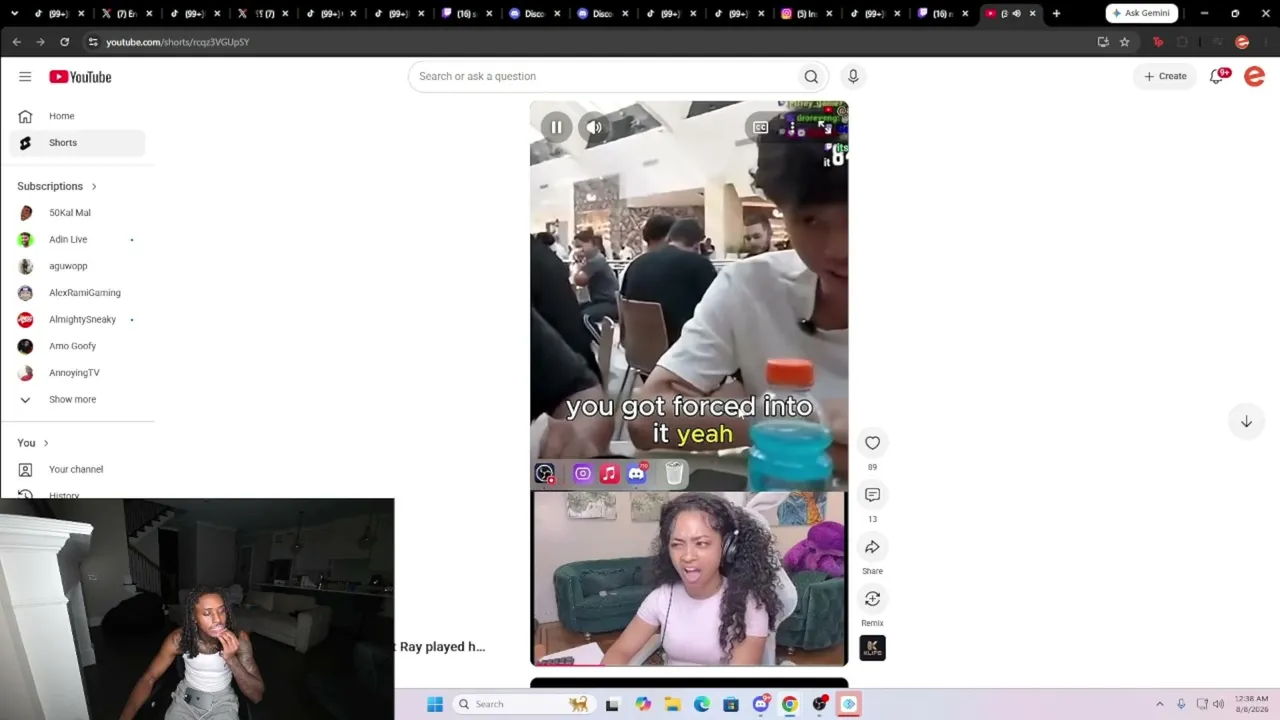Open the comments on this Short
The height and width of the screenshot is (720, 1280).
872,495
